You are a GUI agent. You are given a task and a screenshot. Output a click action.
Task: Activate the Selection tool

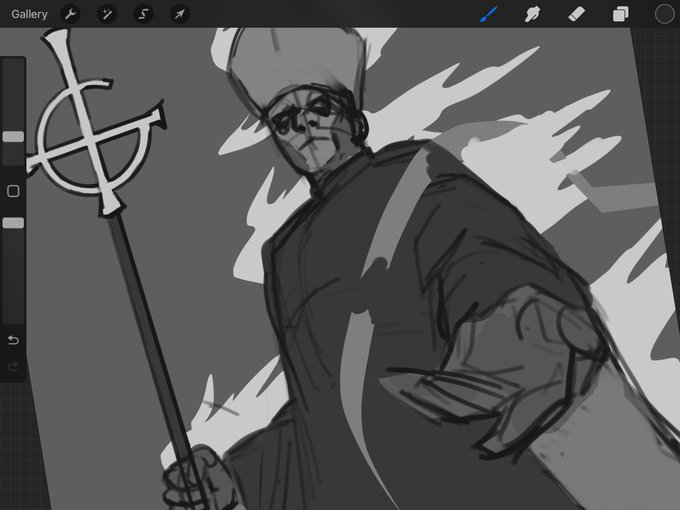(x=143, y=14)
